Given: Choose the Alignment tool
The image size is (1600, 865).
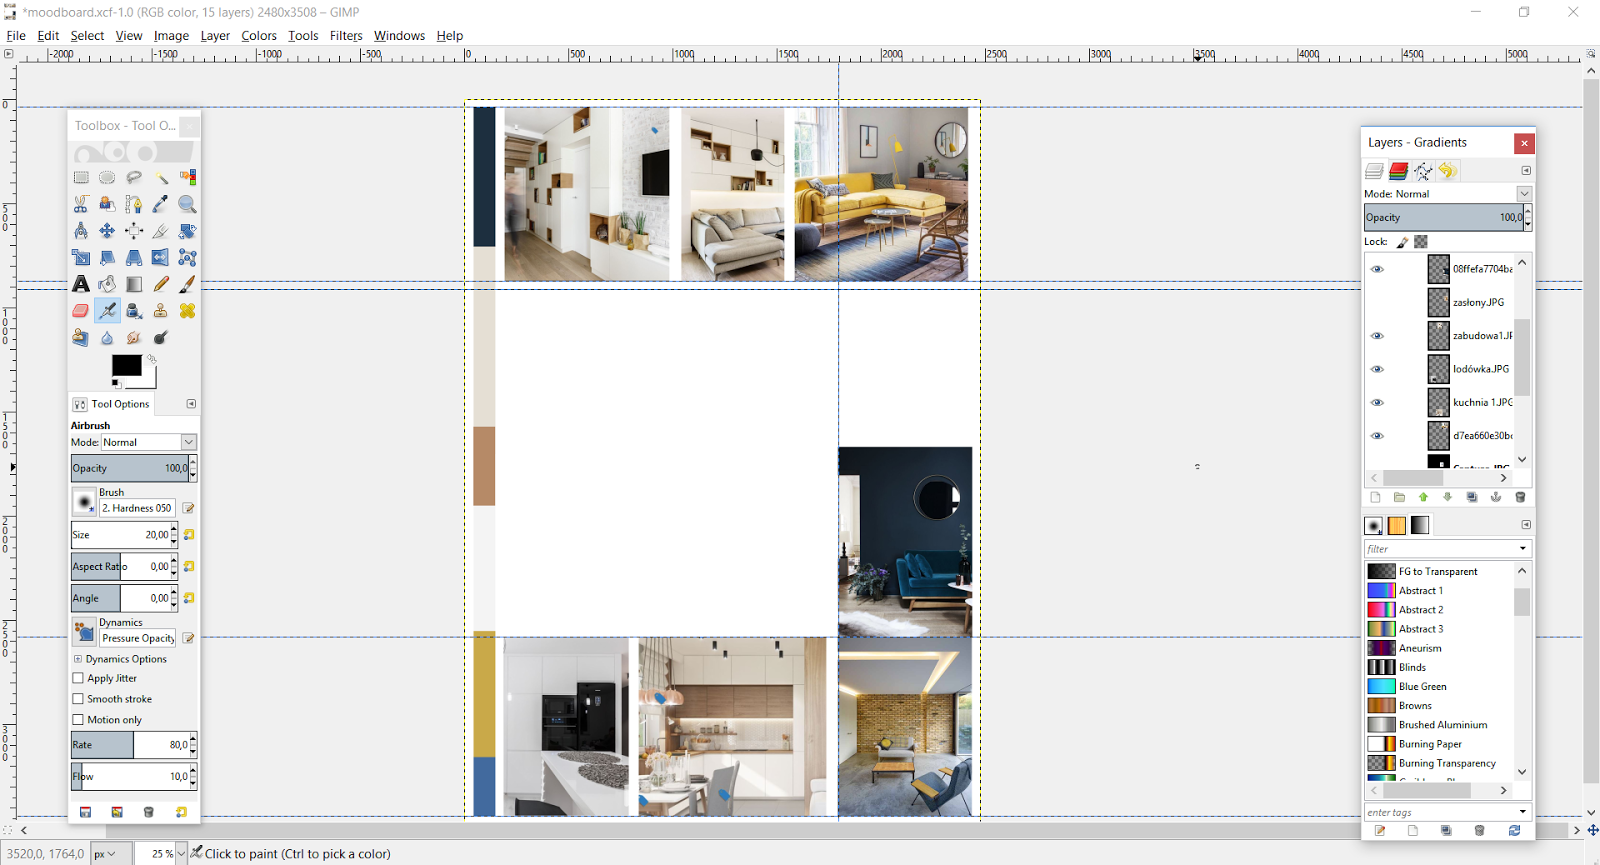Looking at the screenshot, I should (x=134, y=231).
